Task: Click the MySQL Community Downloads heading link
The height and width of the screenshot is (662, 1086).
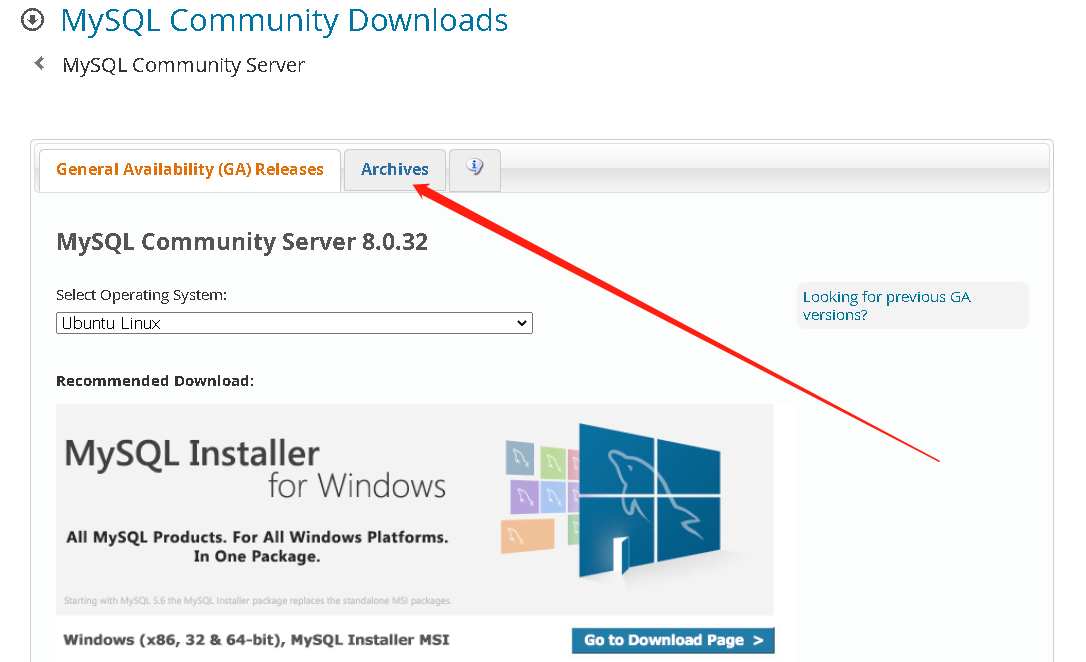Action: tap(284, 21)
